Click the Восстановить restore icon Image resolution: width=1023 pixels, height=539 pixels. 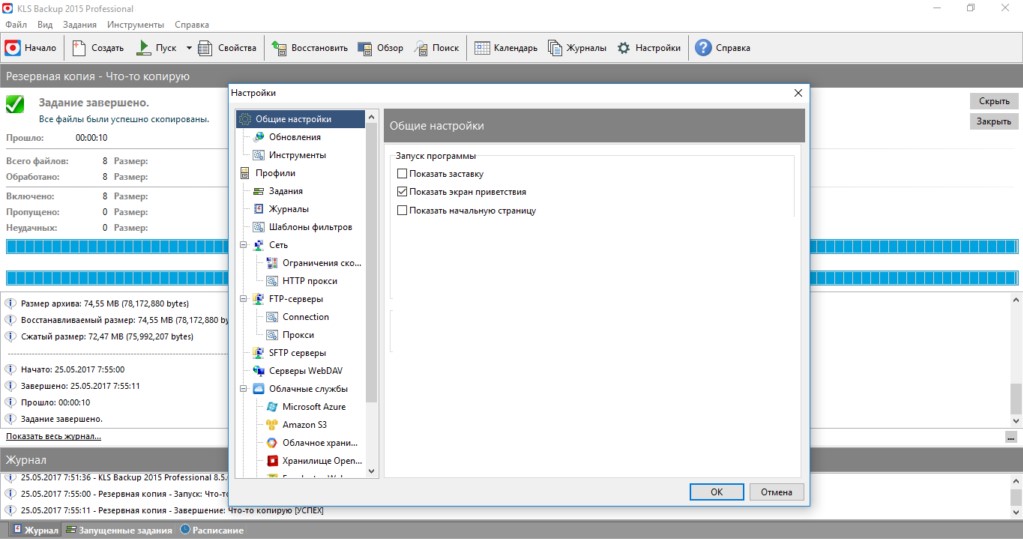tap(279, 48)
